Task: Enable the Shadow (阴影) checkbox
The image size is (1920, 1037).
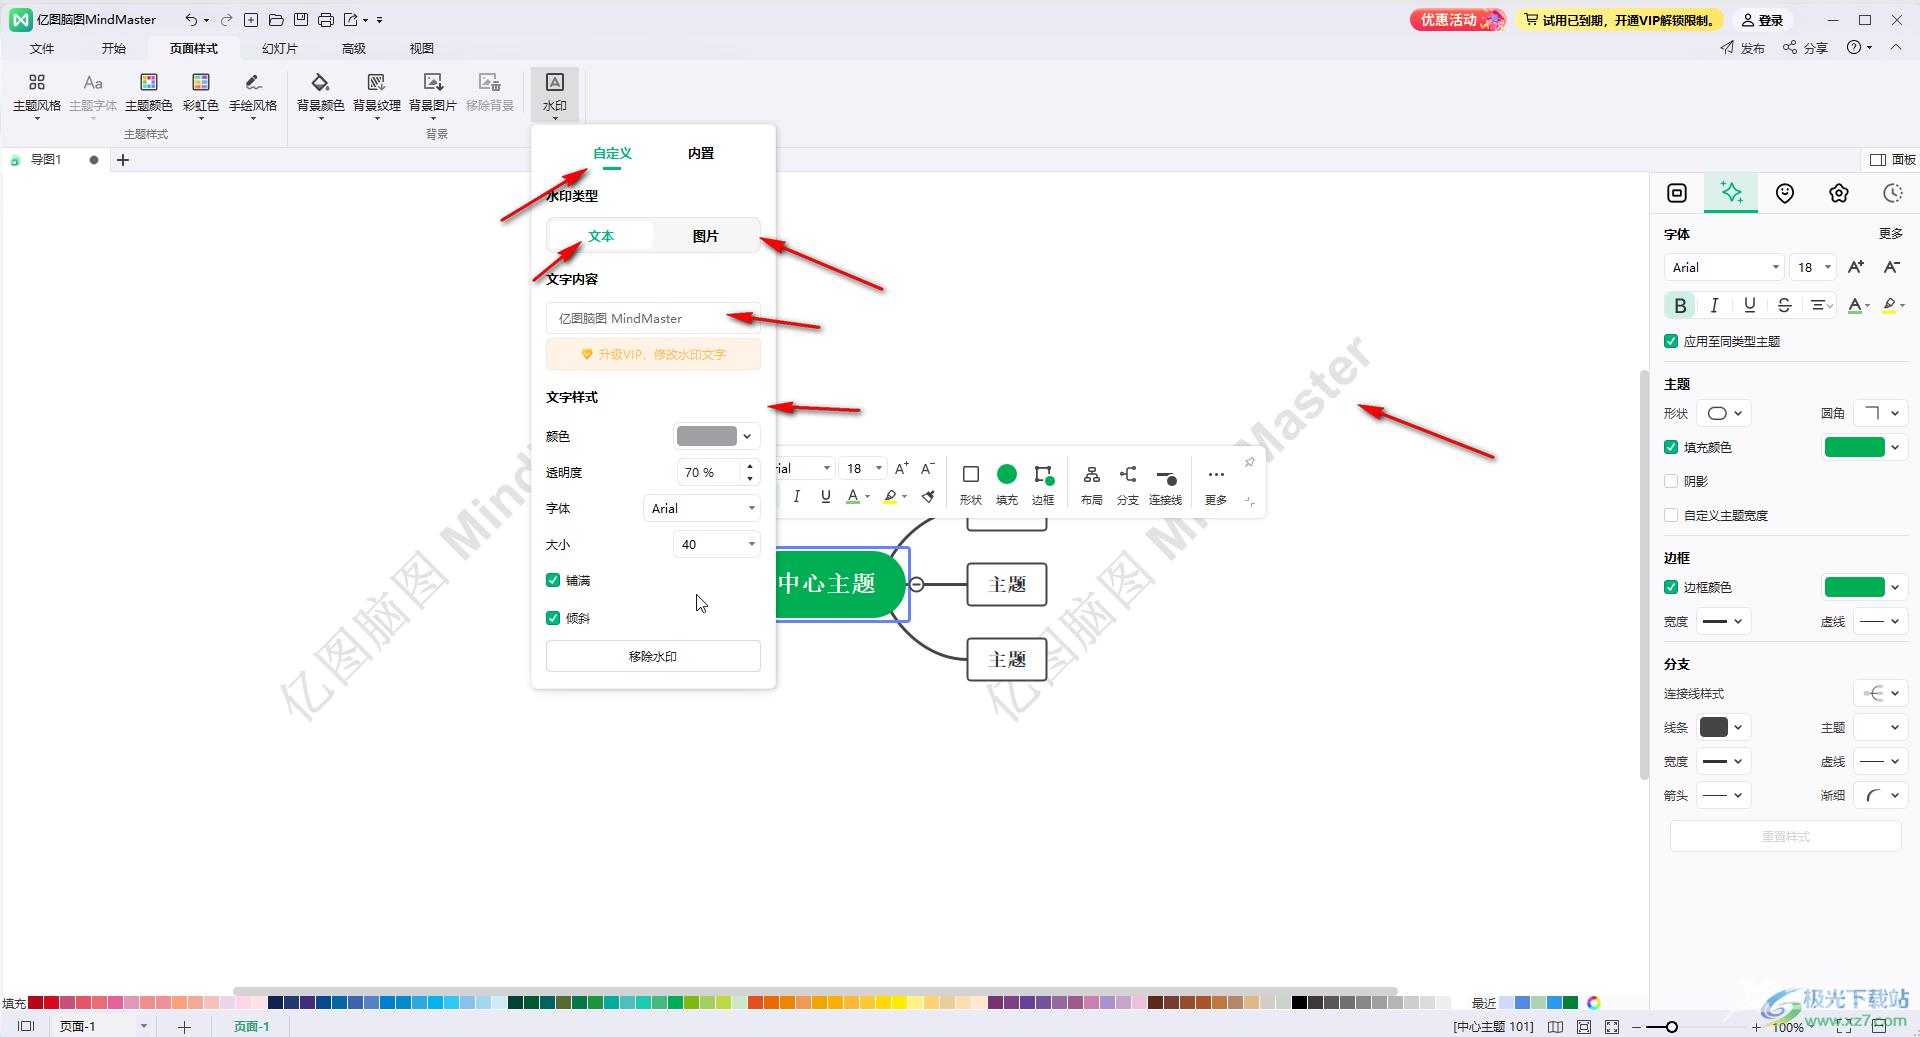Action: (x=1671, y=481)
